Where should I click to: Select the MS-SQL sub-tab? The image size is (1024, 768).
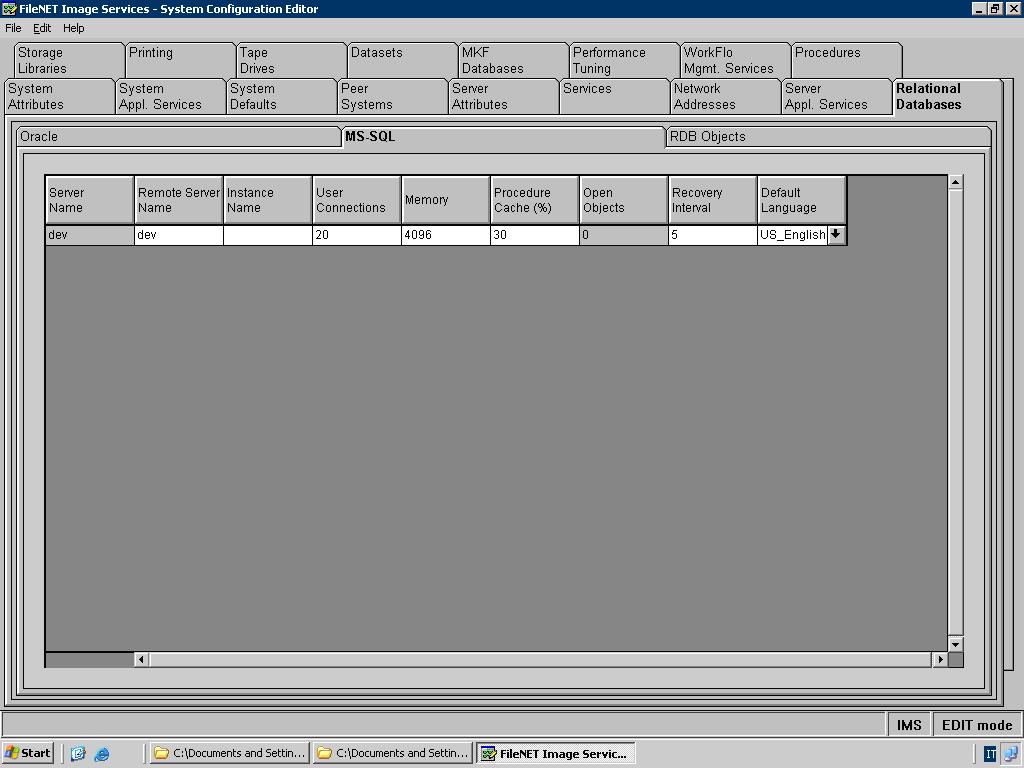pos(503,136)
